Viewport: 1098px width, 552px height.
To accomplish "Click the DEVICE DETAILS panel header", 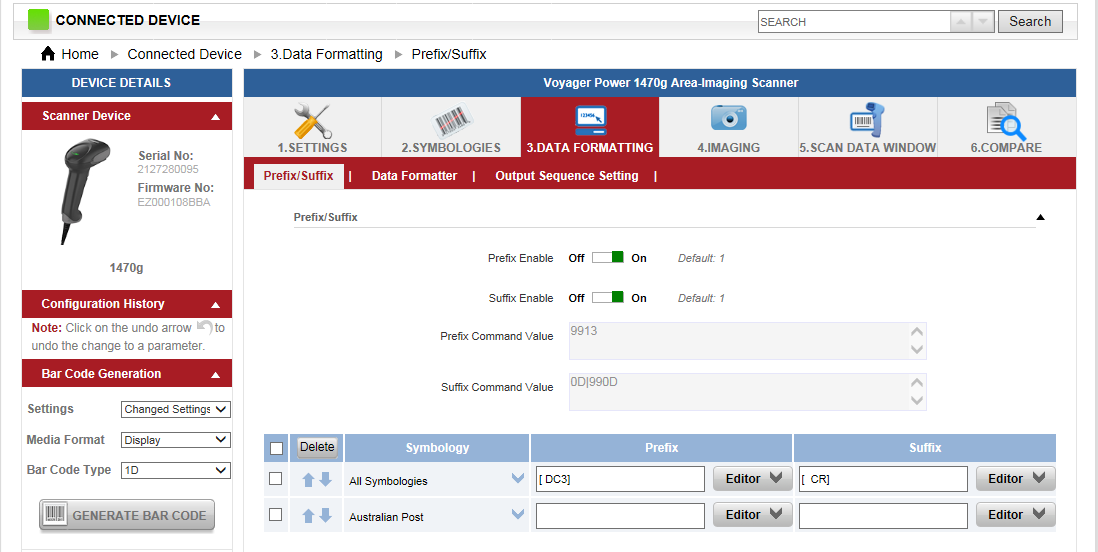I will point(127,83).
